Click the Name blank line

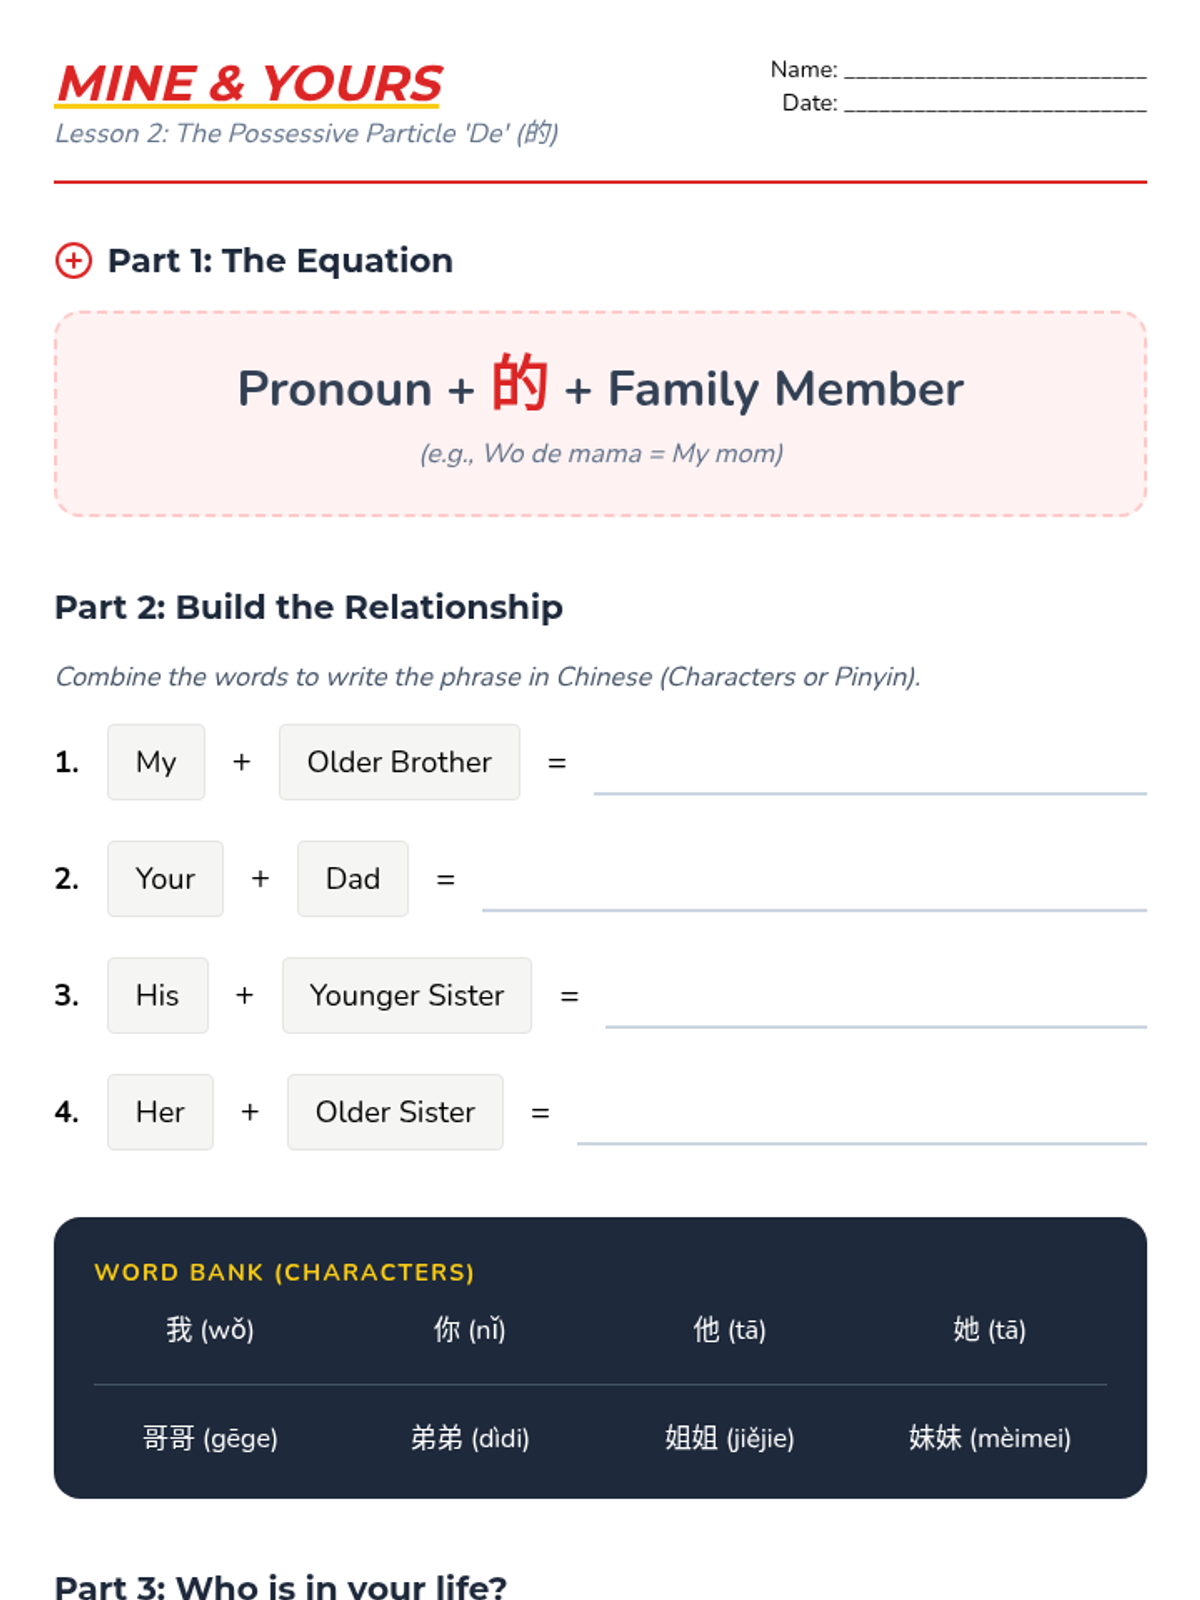(994, 72)
